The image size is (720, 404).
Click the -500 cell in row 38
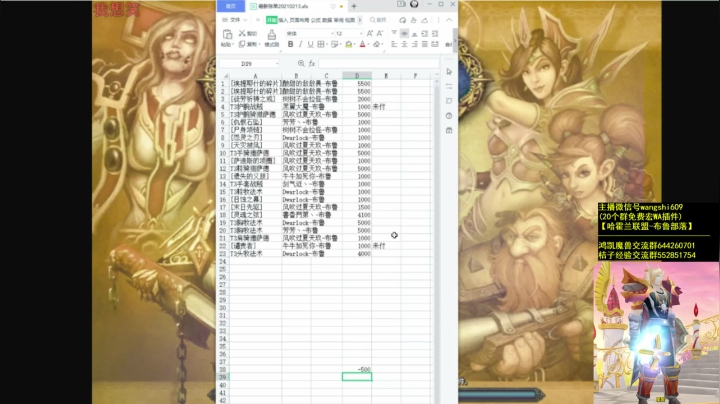coord(357,369)
